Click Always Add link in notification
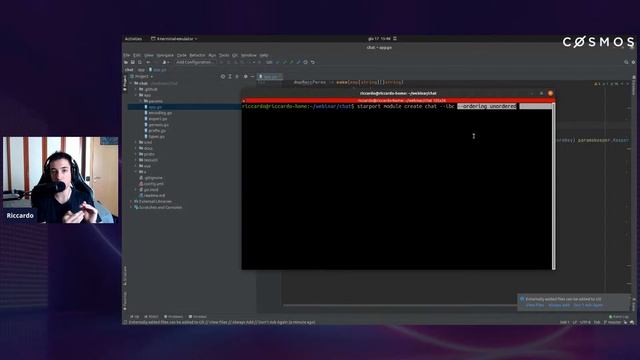The width and height of the screenshot is (640, 360). point(559,305)
